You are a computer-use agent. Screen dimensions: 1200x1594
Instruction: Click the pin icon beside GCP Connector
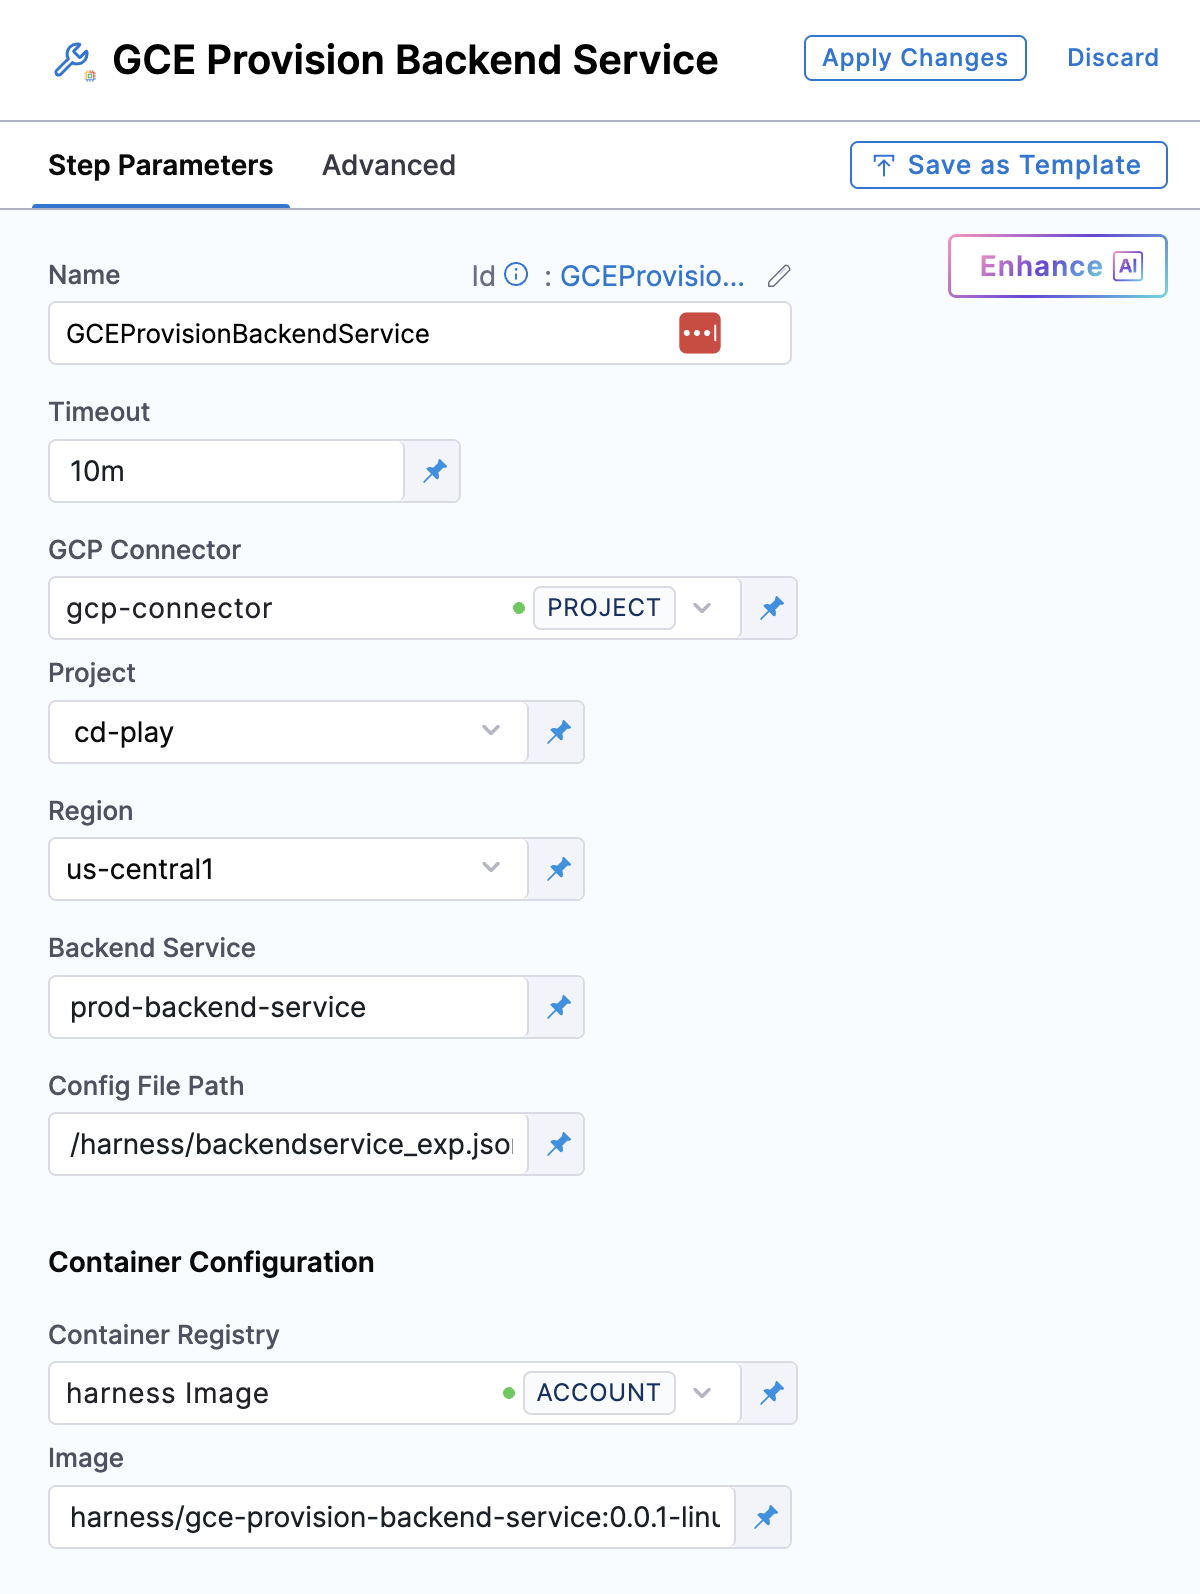(771, 608)
